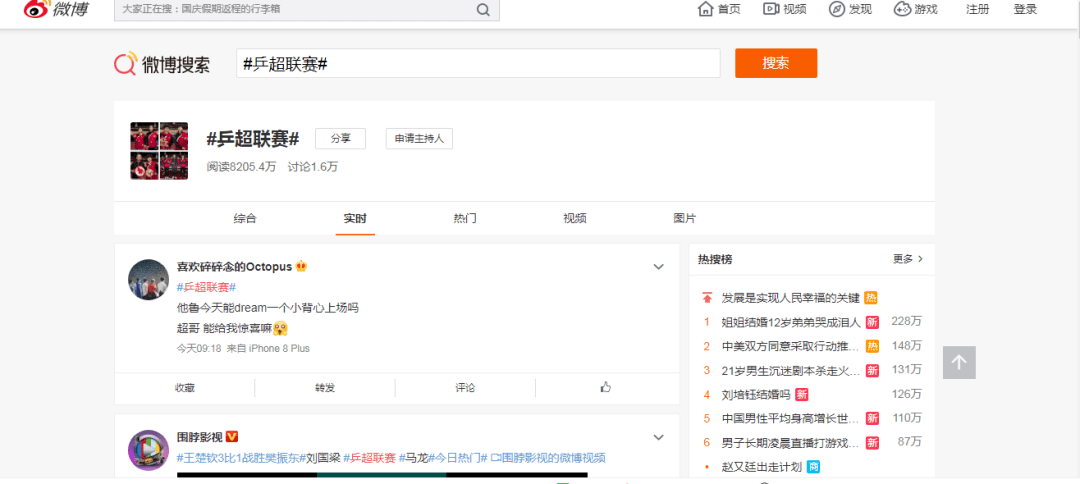Open the 发现 discover compass icon
Screen dimensions: 1080x484
click(837, 9)
